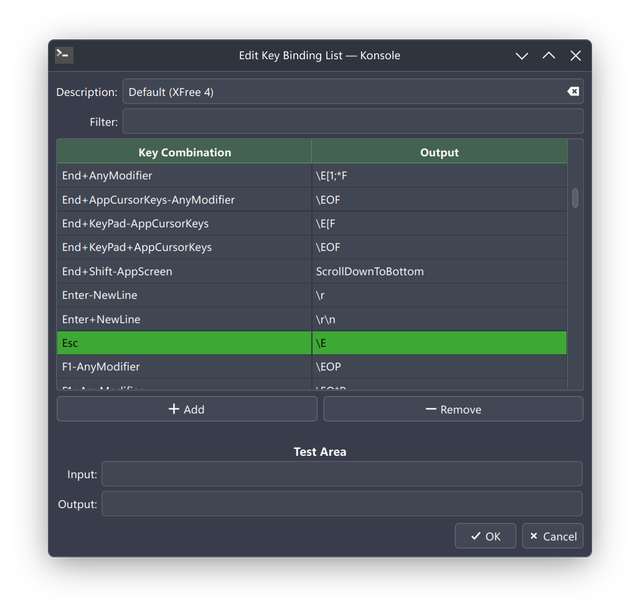
Task: Select the Enter-NewLine key binding
Action: tap(184, 295)
